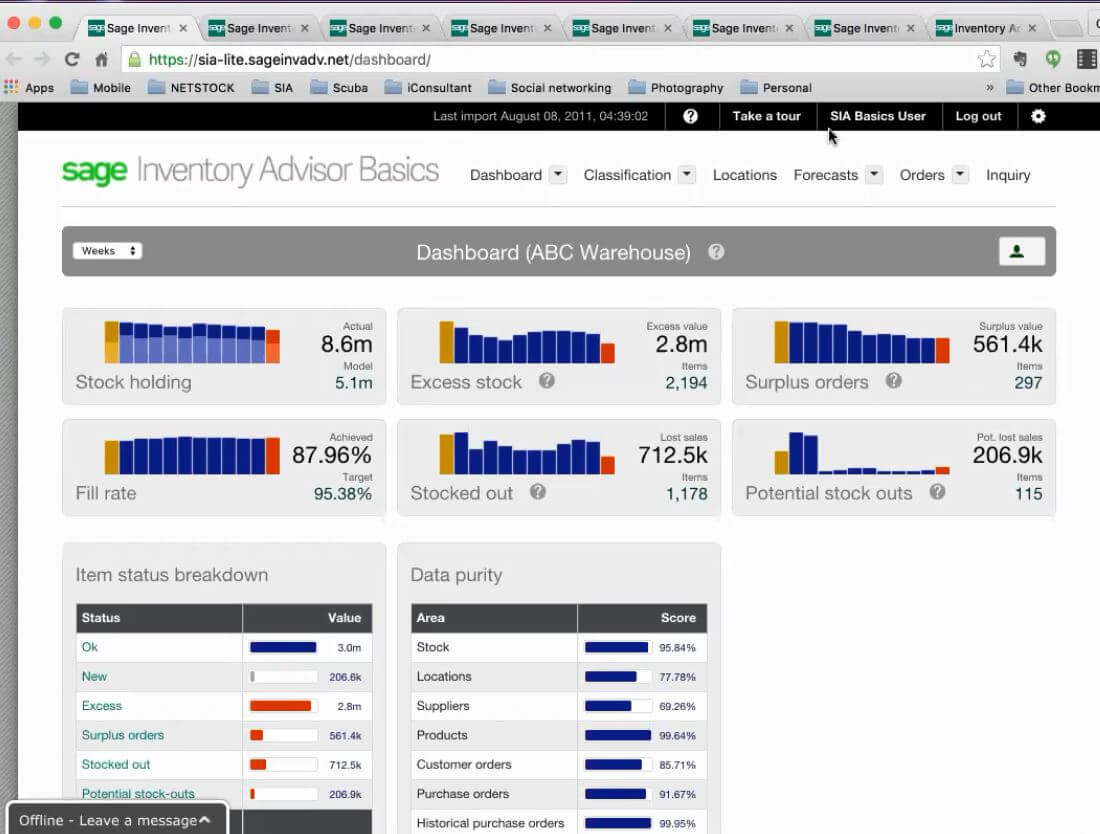The image size is (1100, 834).
Task: Open help for the Stocked out tile
Action: 538,492
